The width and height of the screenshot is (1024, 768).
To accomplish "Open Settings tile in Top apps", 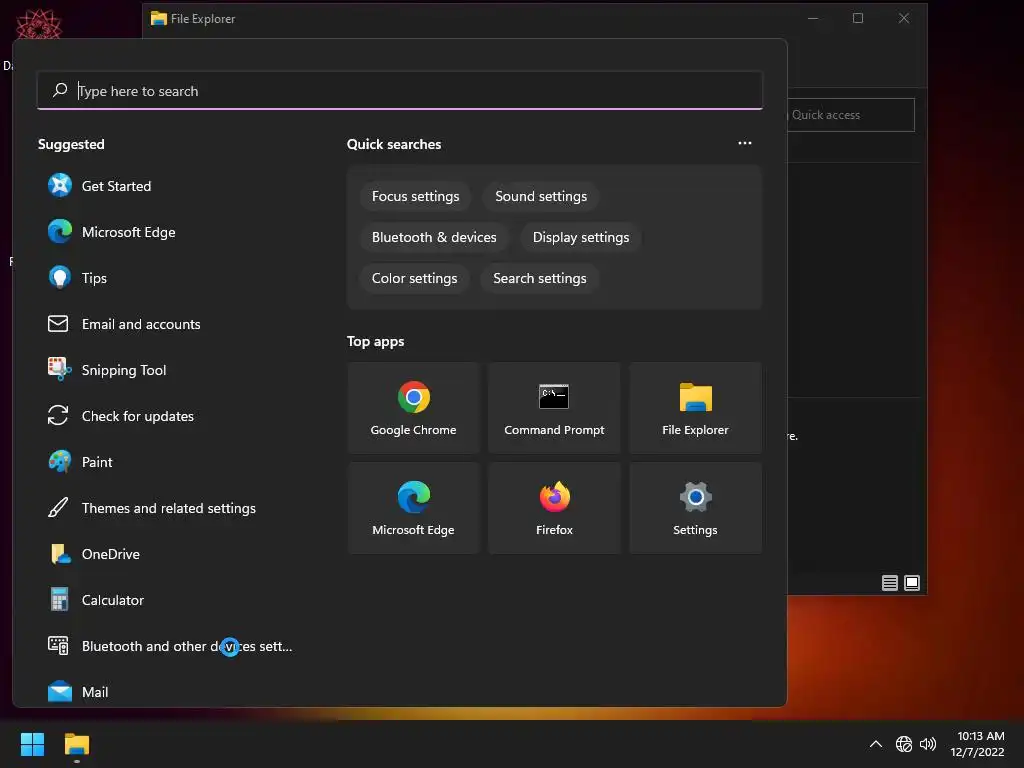I will (696, 508).
